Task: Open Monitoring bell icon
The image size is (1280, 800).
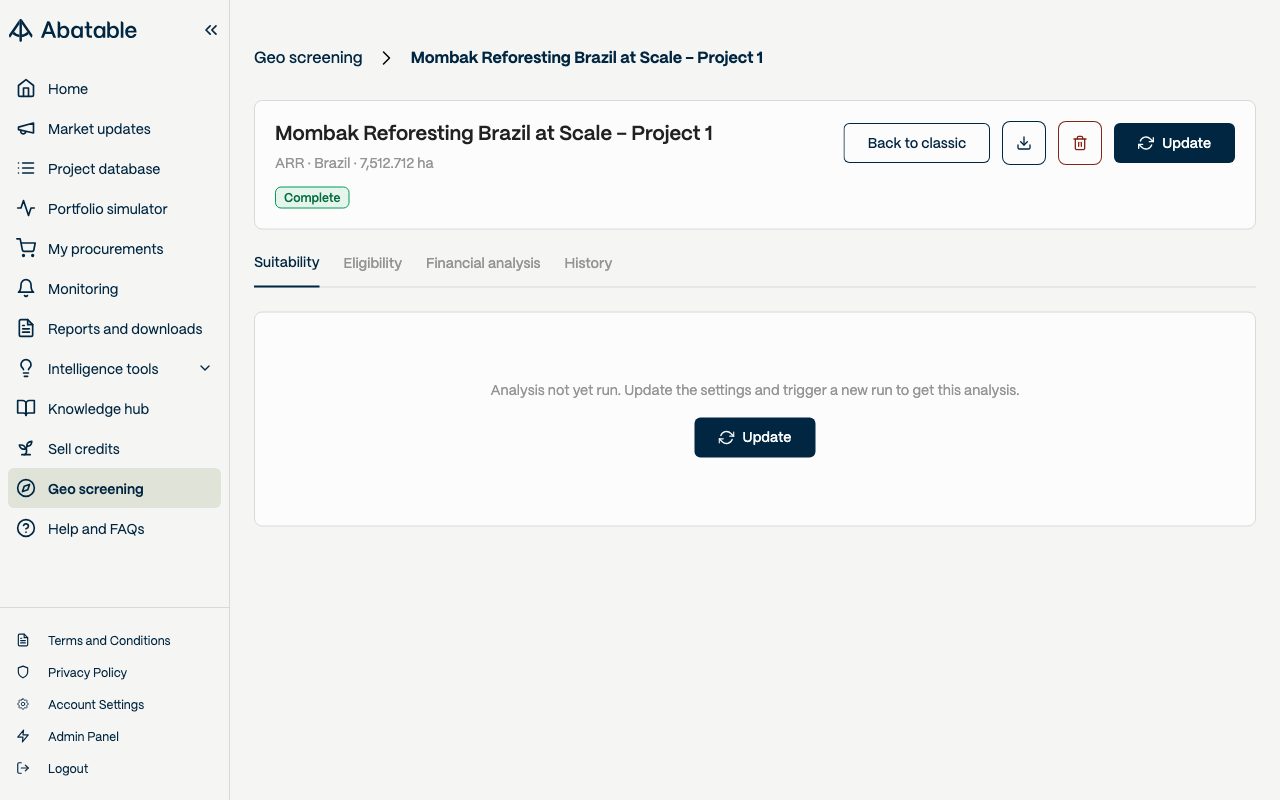Action: tap(27, 289)
